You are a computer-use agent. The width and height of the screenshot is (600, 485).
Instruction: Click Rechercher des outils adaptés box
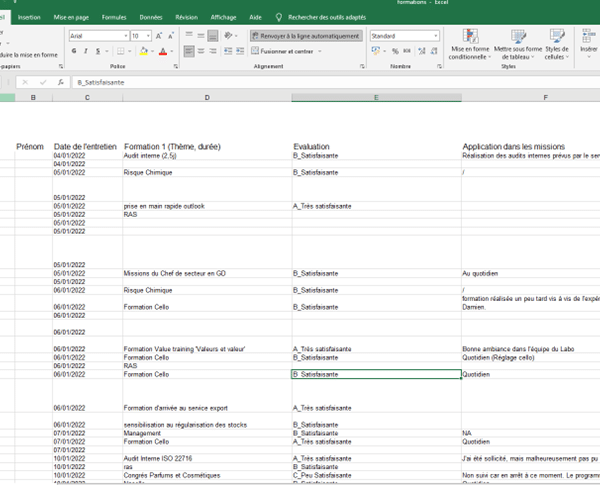click(x=327, y=17)
